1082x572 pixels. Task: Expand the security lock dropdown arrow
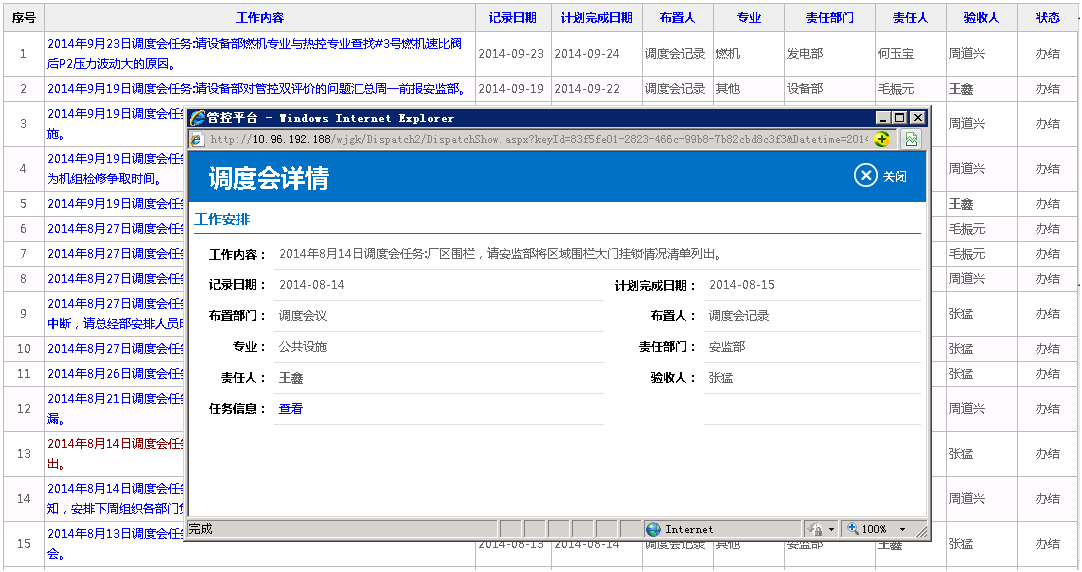click(x=832, y=529)
